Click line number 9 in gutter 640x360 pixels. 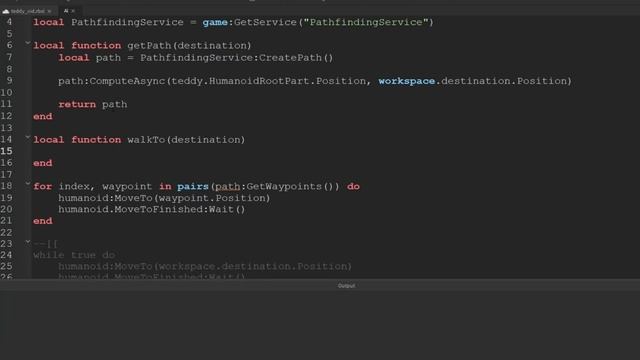click(9, 80)
